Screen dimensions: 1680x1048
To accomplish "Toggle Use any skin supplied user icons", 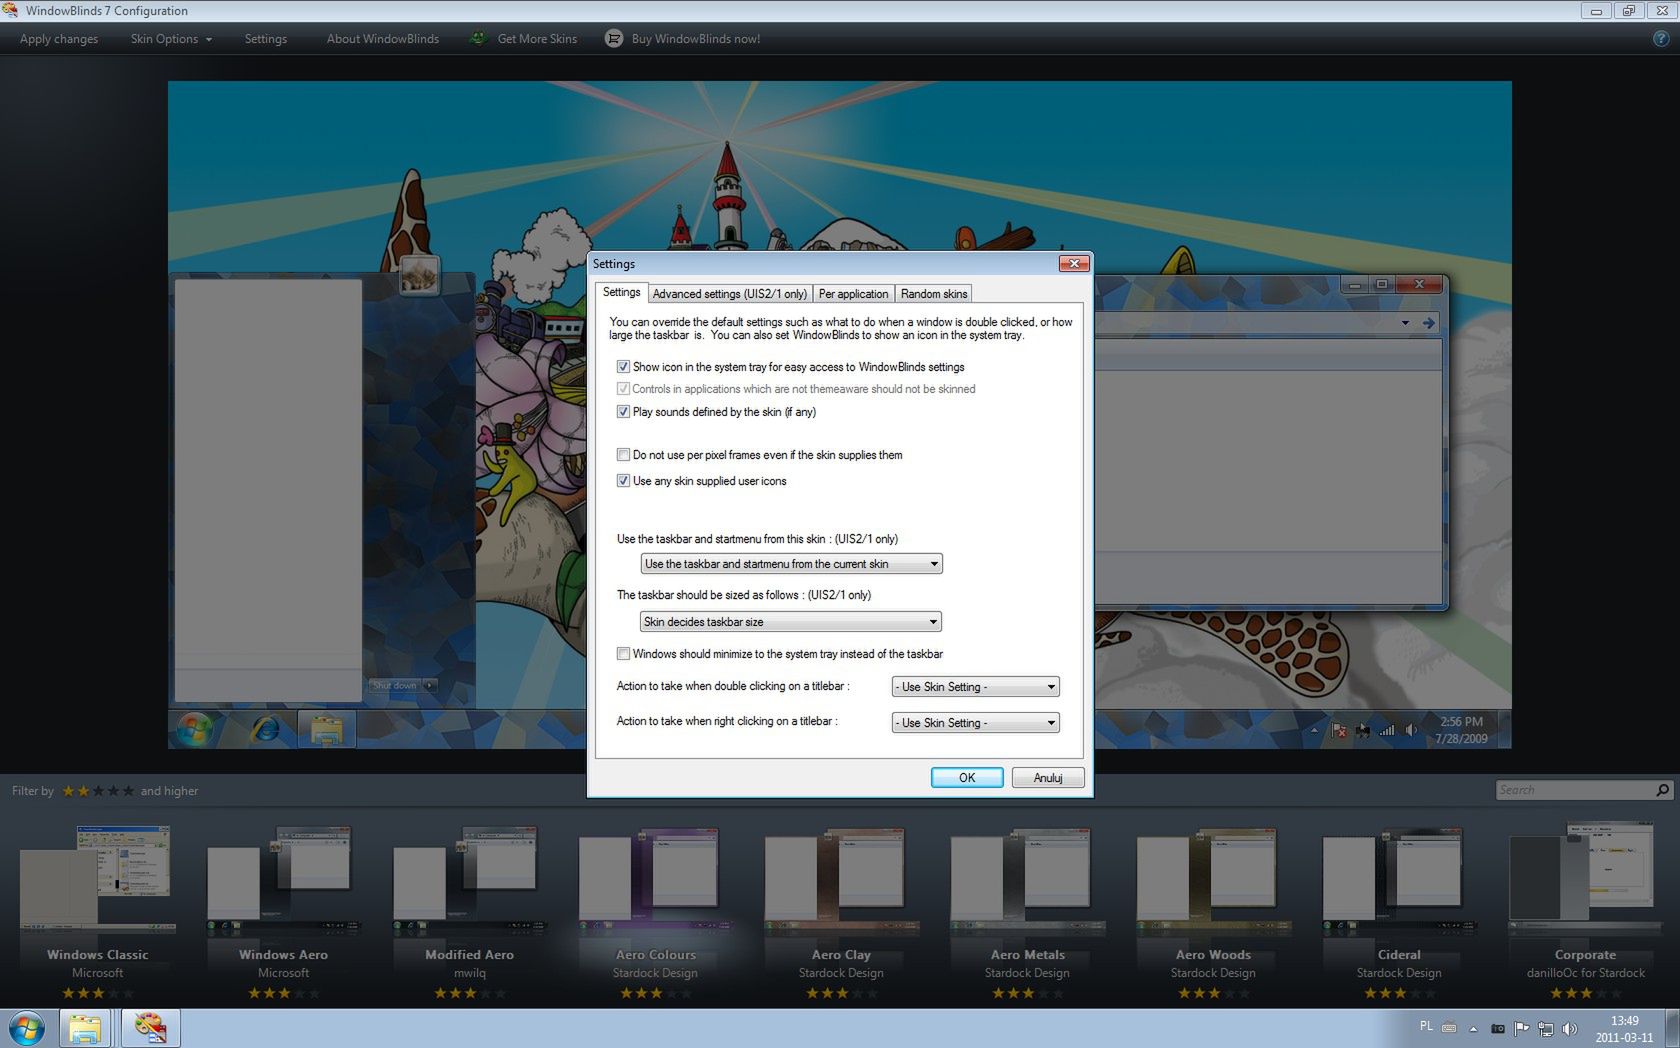I will pos(623,481).
